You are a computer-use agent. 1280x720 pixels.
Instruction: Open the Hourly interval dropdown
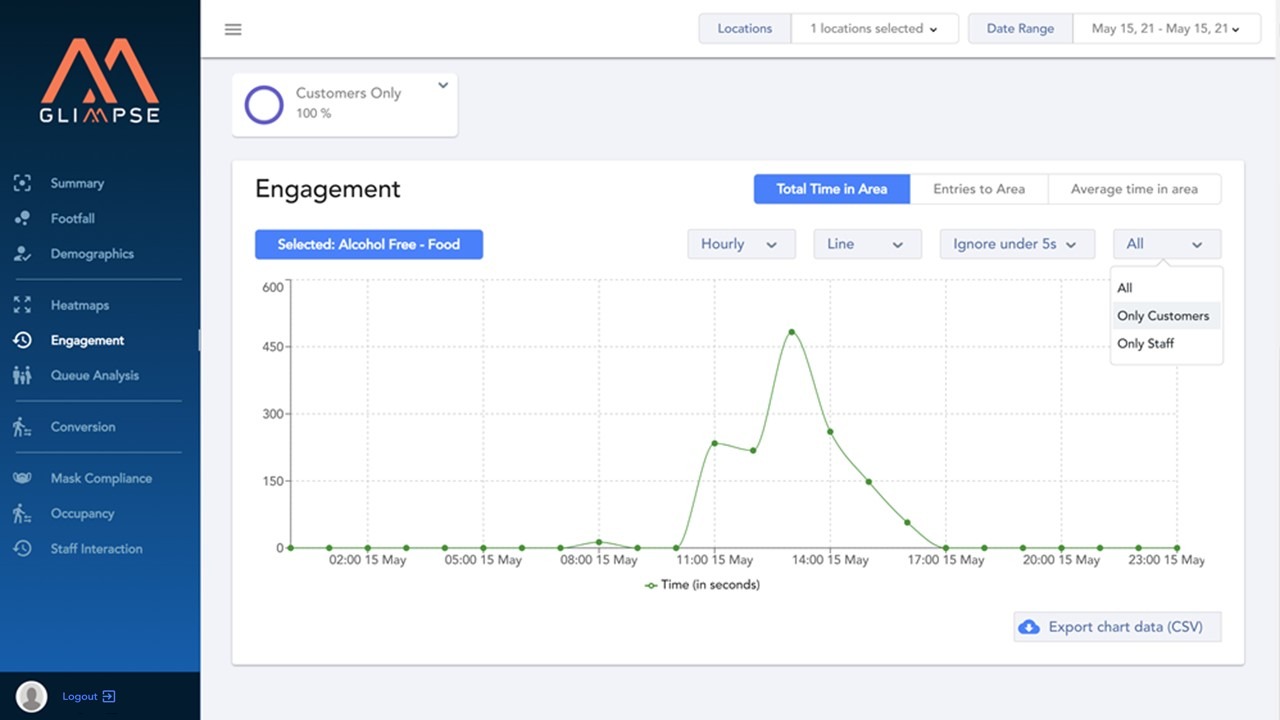[741, 243]
